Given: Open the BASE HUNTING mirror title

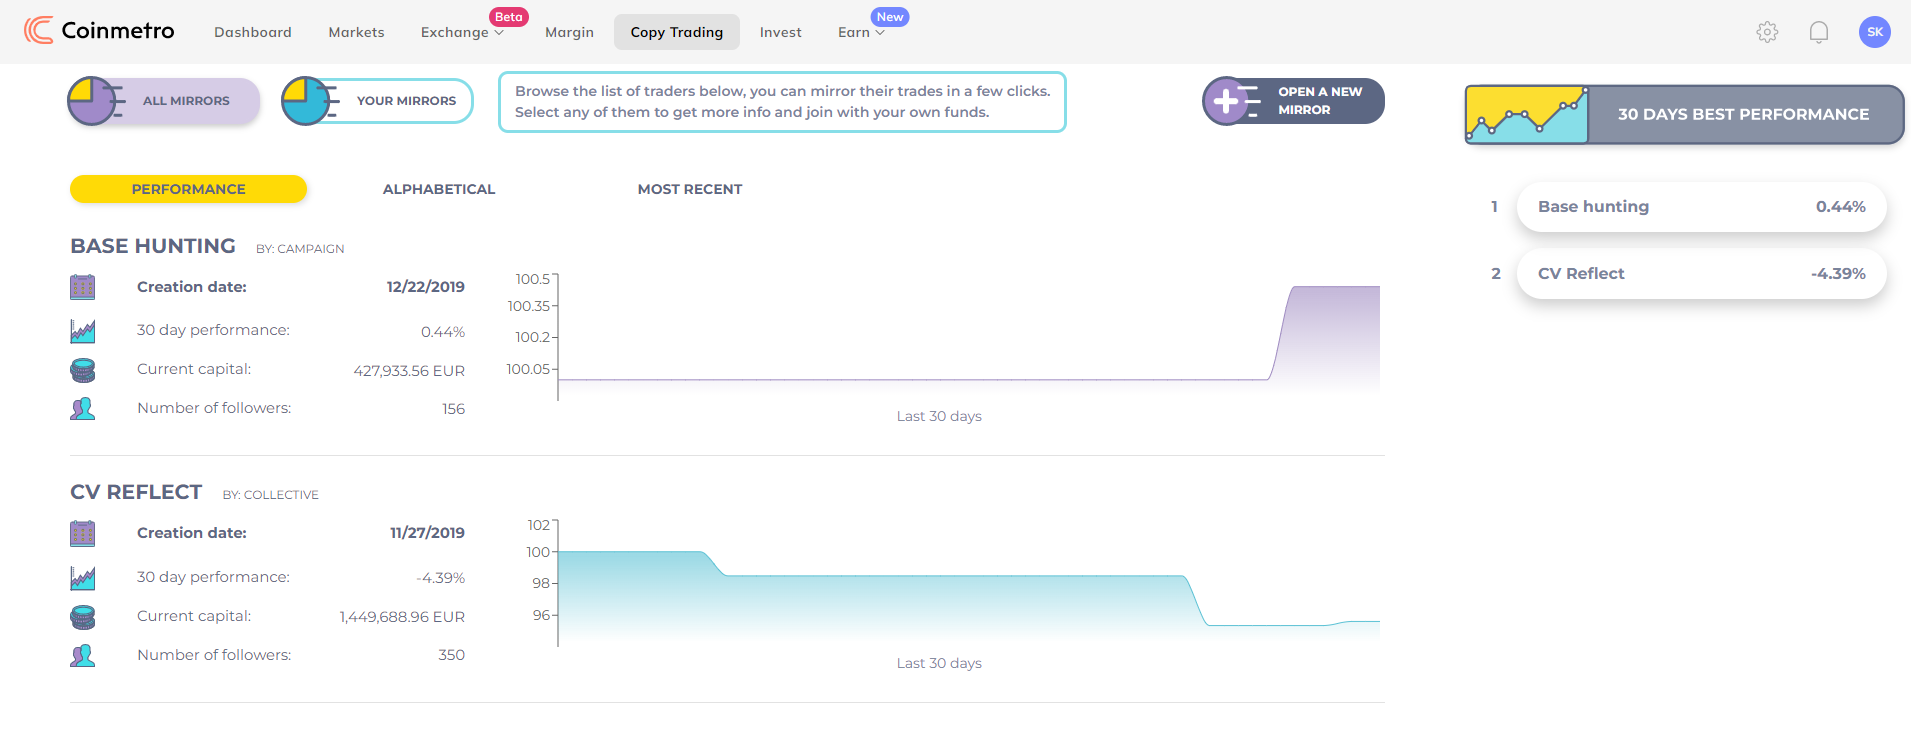Looking at the screenshot, I should coord(153,246).
